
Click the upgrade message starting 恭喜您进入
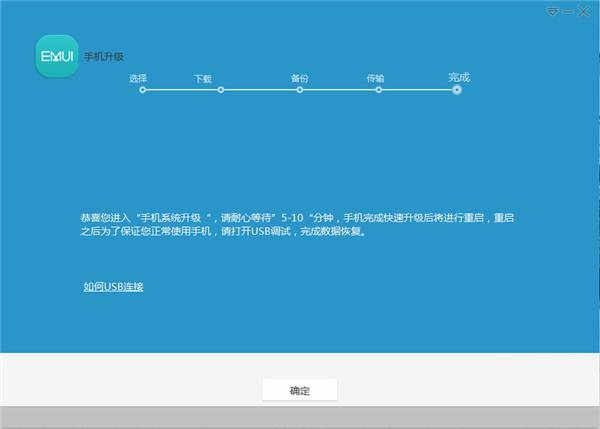(297, 224)
